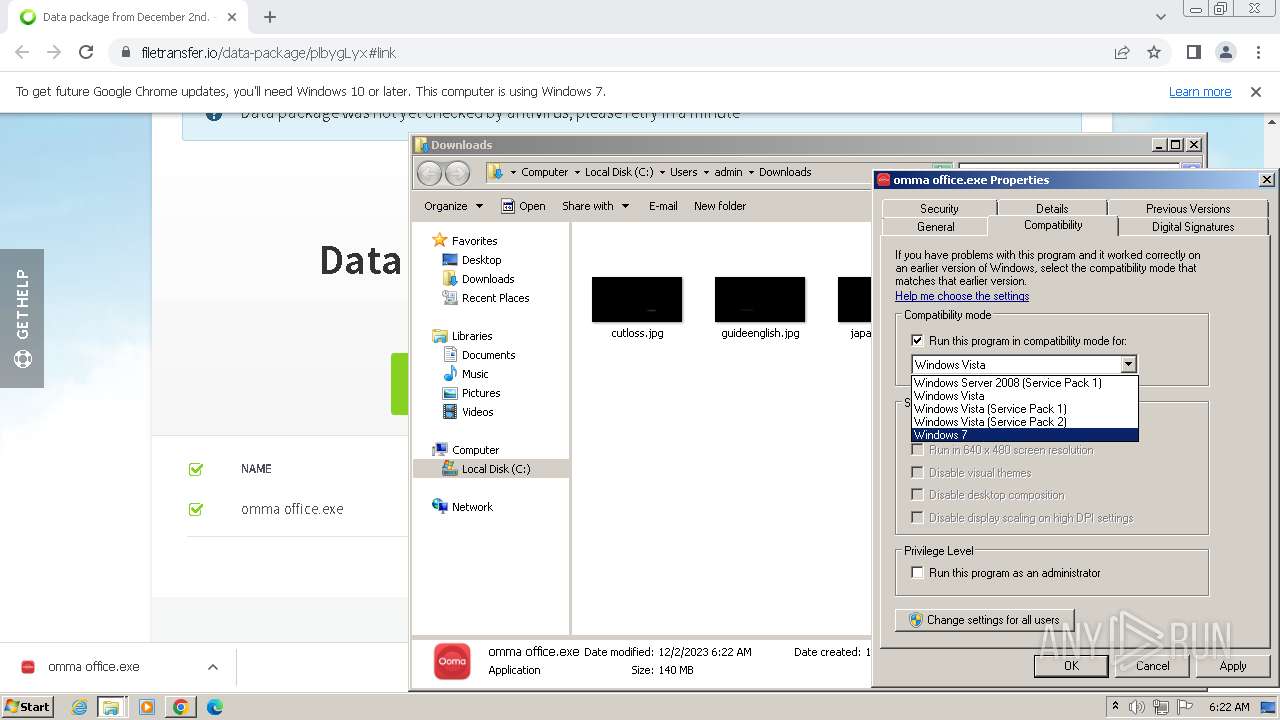Choose Windows Vista (Service Pack 1) option
1280x720 pixels.
(1024, 409)
